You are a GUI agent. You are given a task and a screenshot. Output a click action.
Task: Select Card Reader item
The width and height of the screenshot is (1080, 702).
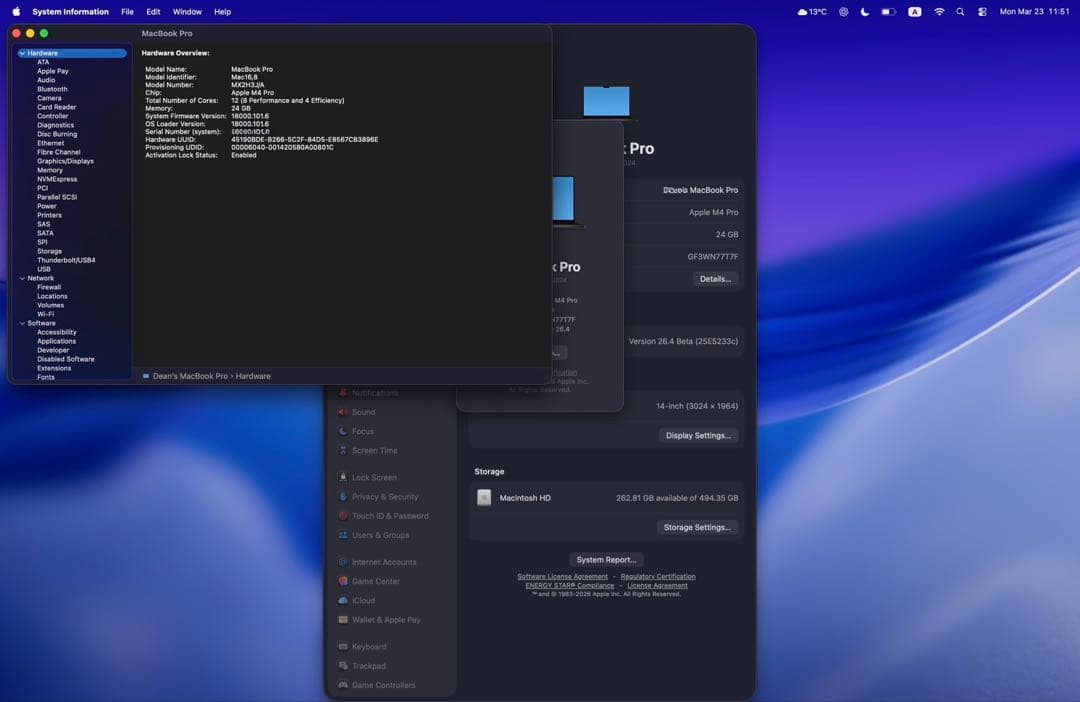tap(56, 107)
